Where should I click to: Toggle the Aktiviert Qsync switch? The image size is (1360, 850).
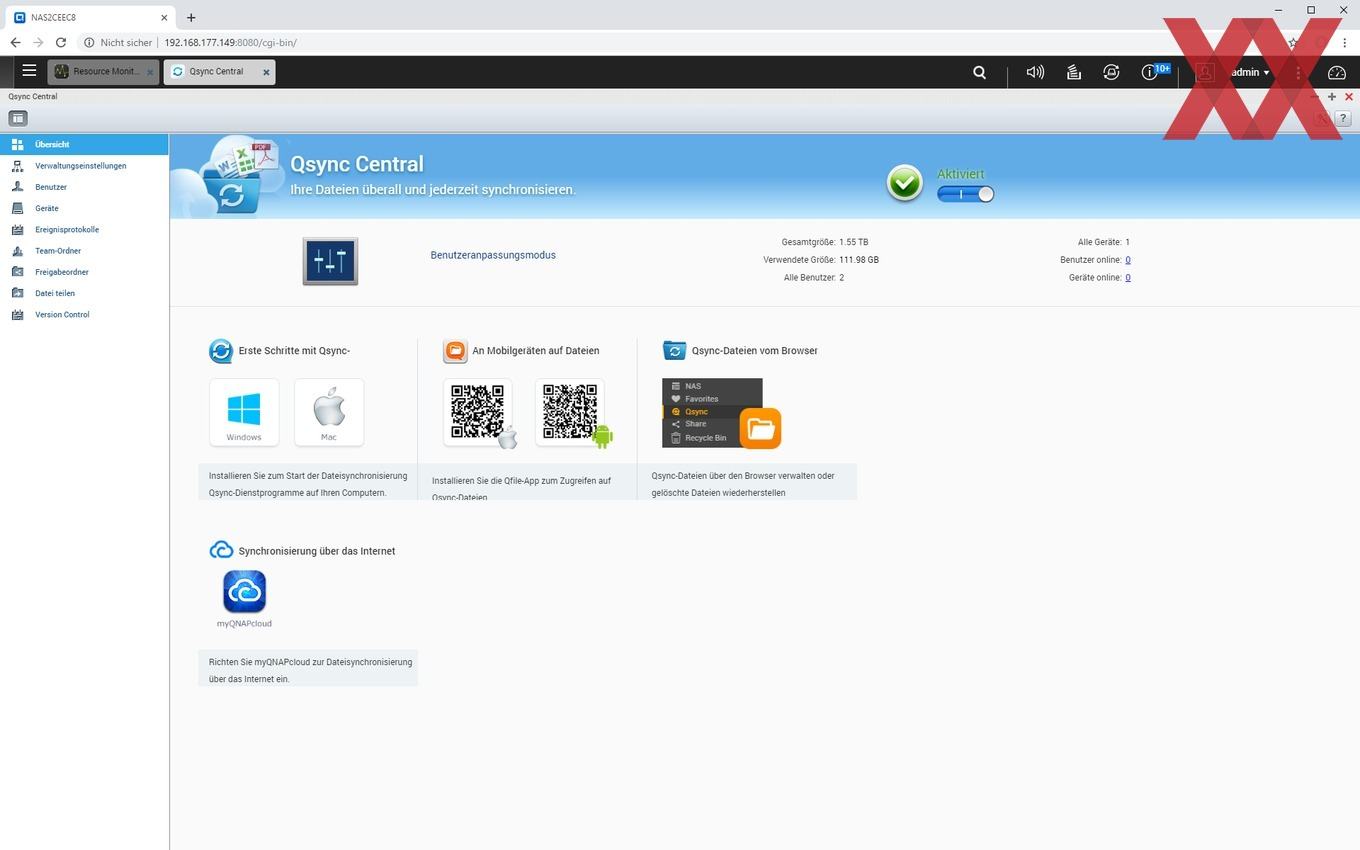coord(965,194)
